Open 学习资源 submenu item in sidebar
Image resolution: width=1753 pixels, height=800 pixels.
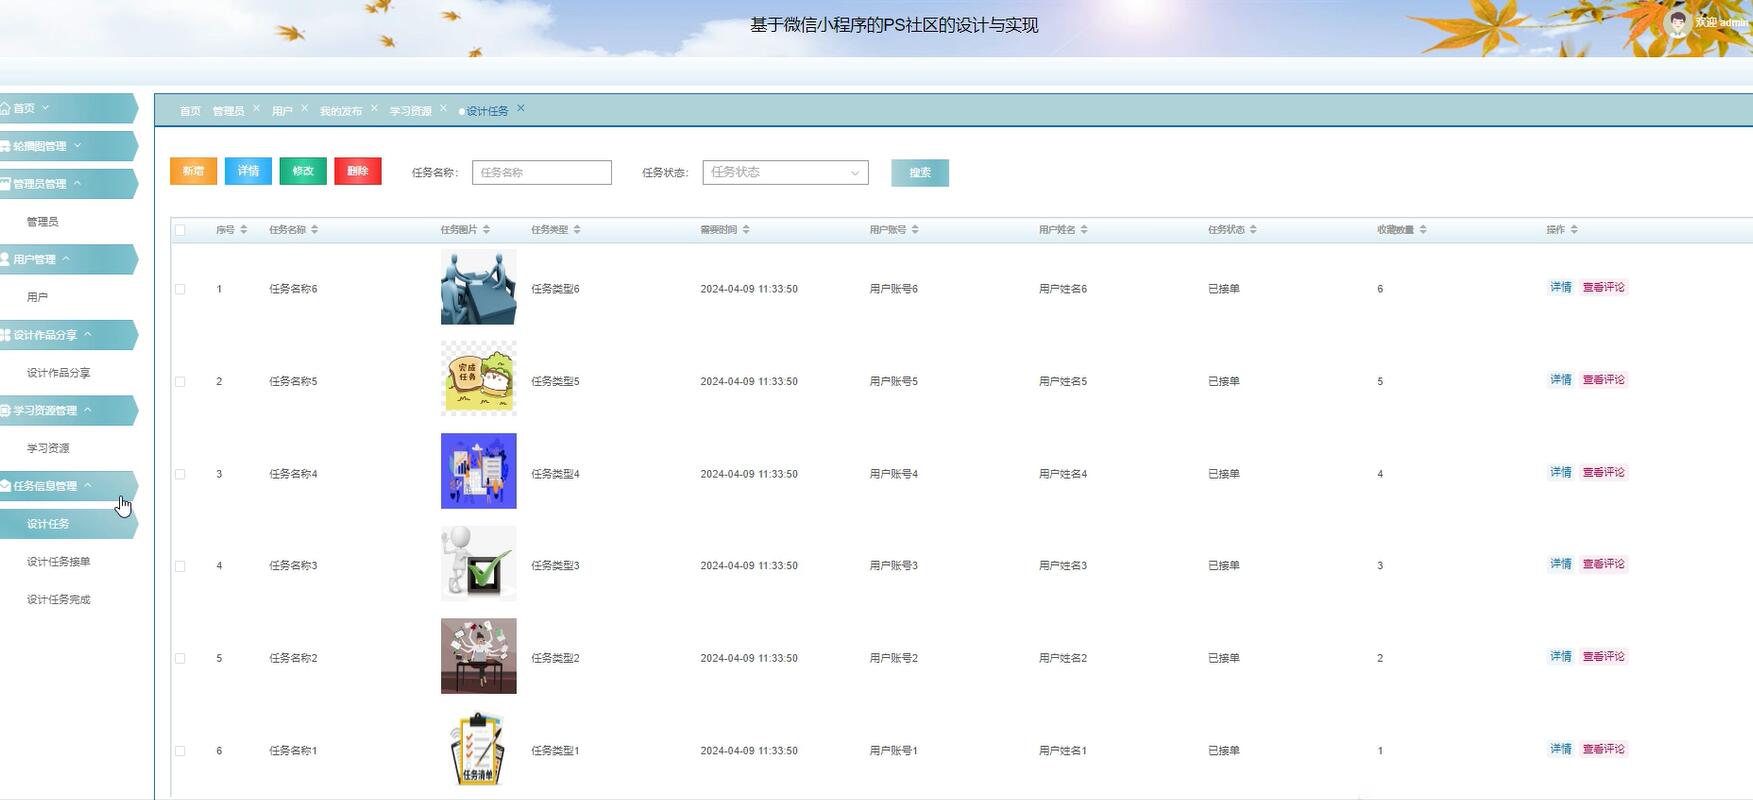[48, 449]
